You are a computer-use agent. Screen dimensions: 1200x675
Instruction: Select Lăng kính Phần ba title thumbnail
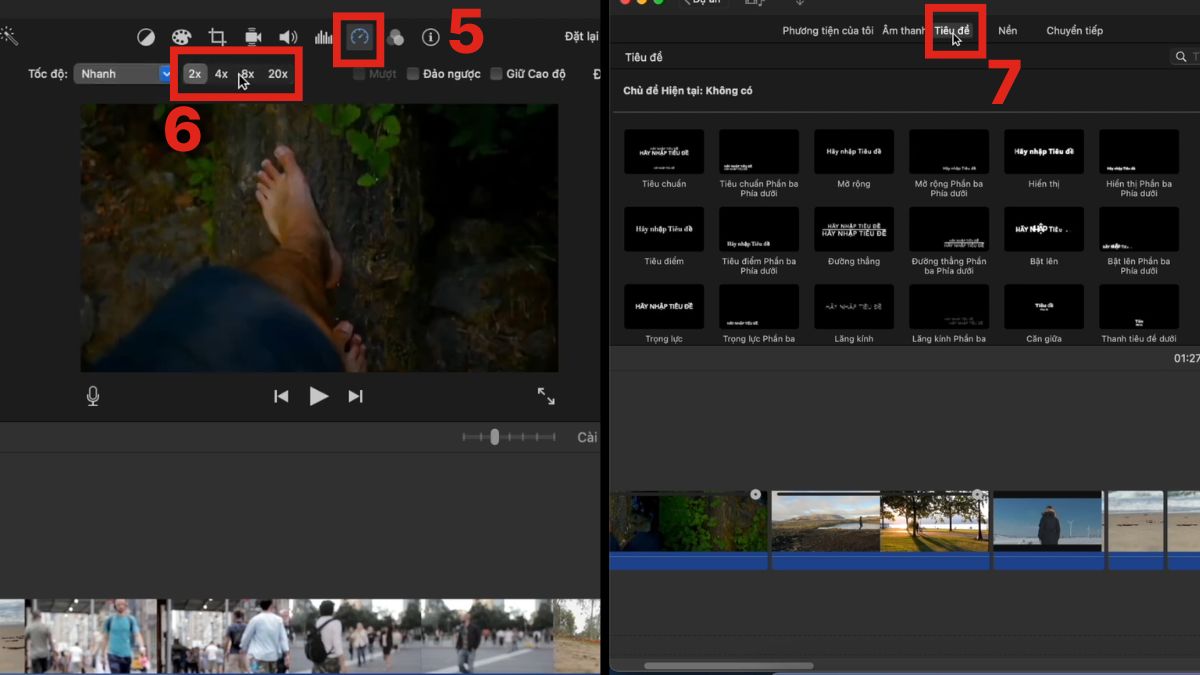click(949, 307)
